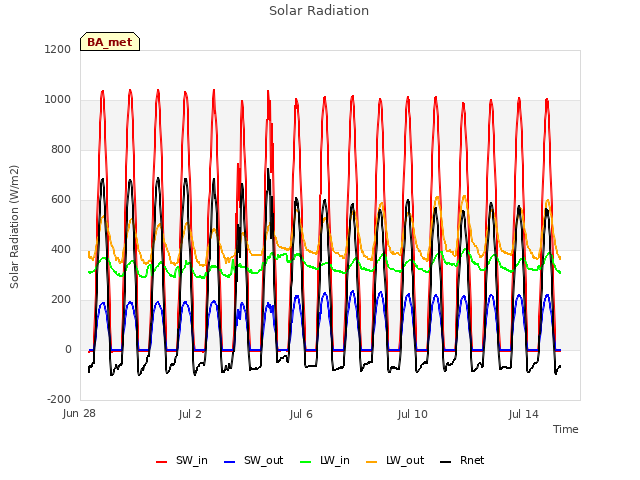Click the 1200 y-axis tick label
The image size is (640, 480).
tap(58, 49)
